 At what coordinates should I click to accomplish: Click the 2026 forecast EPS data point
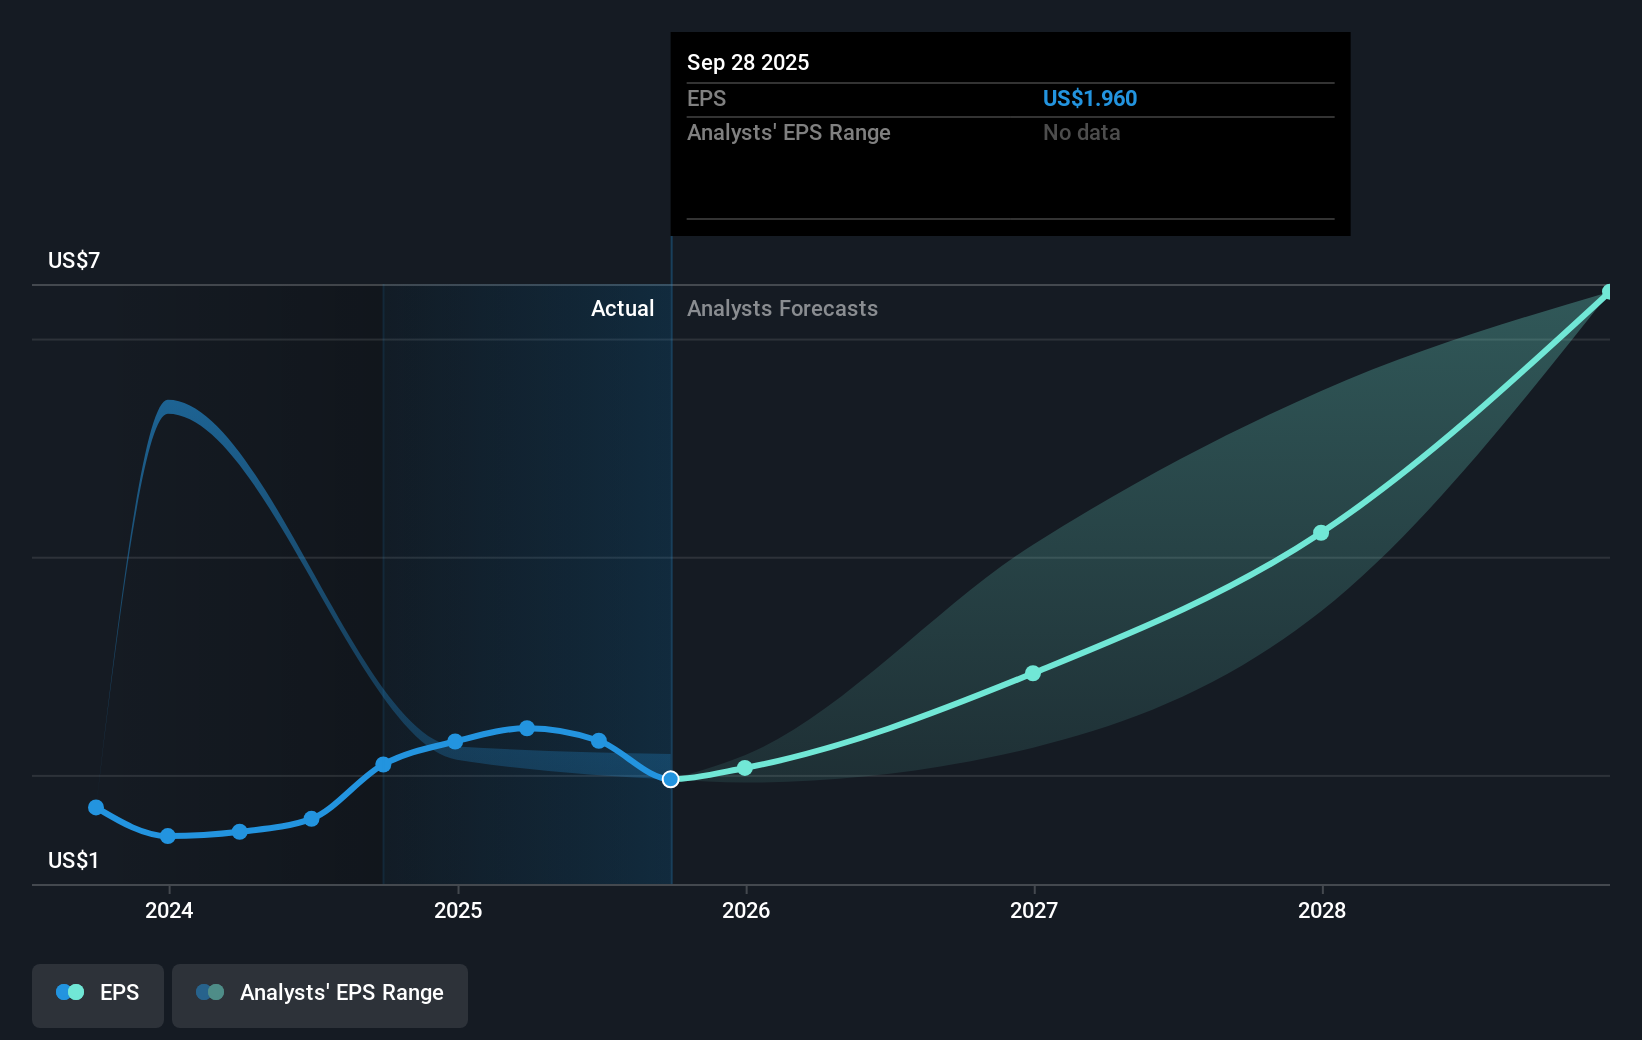[x=745, y=768]
